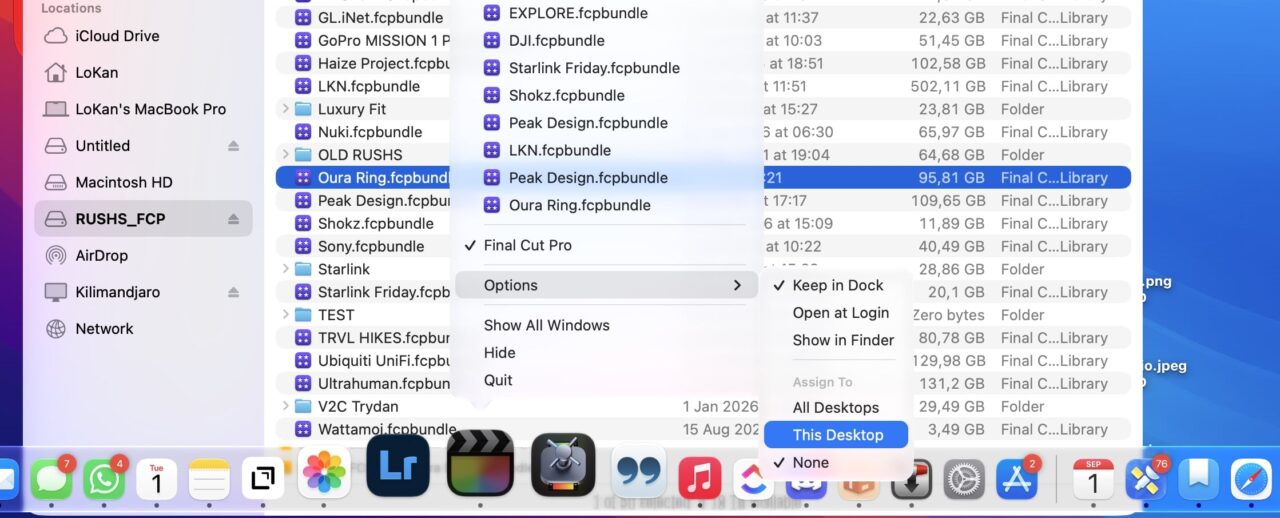Screen dimensions: 1280x518
Task: Open the blue quotation-marks app in Dock
Action: 639,473
